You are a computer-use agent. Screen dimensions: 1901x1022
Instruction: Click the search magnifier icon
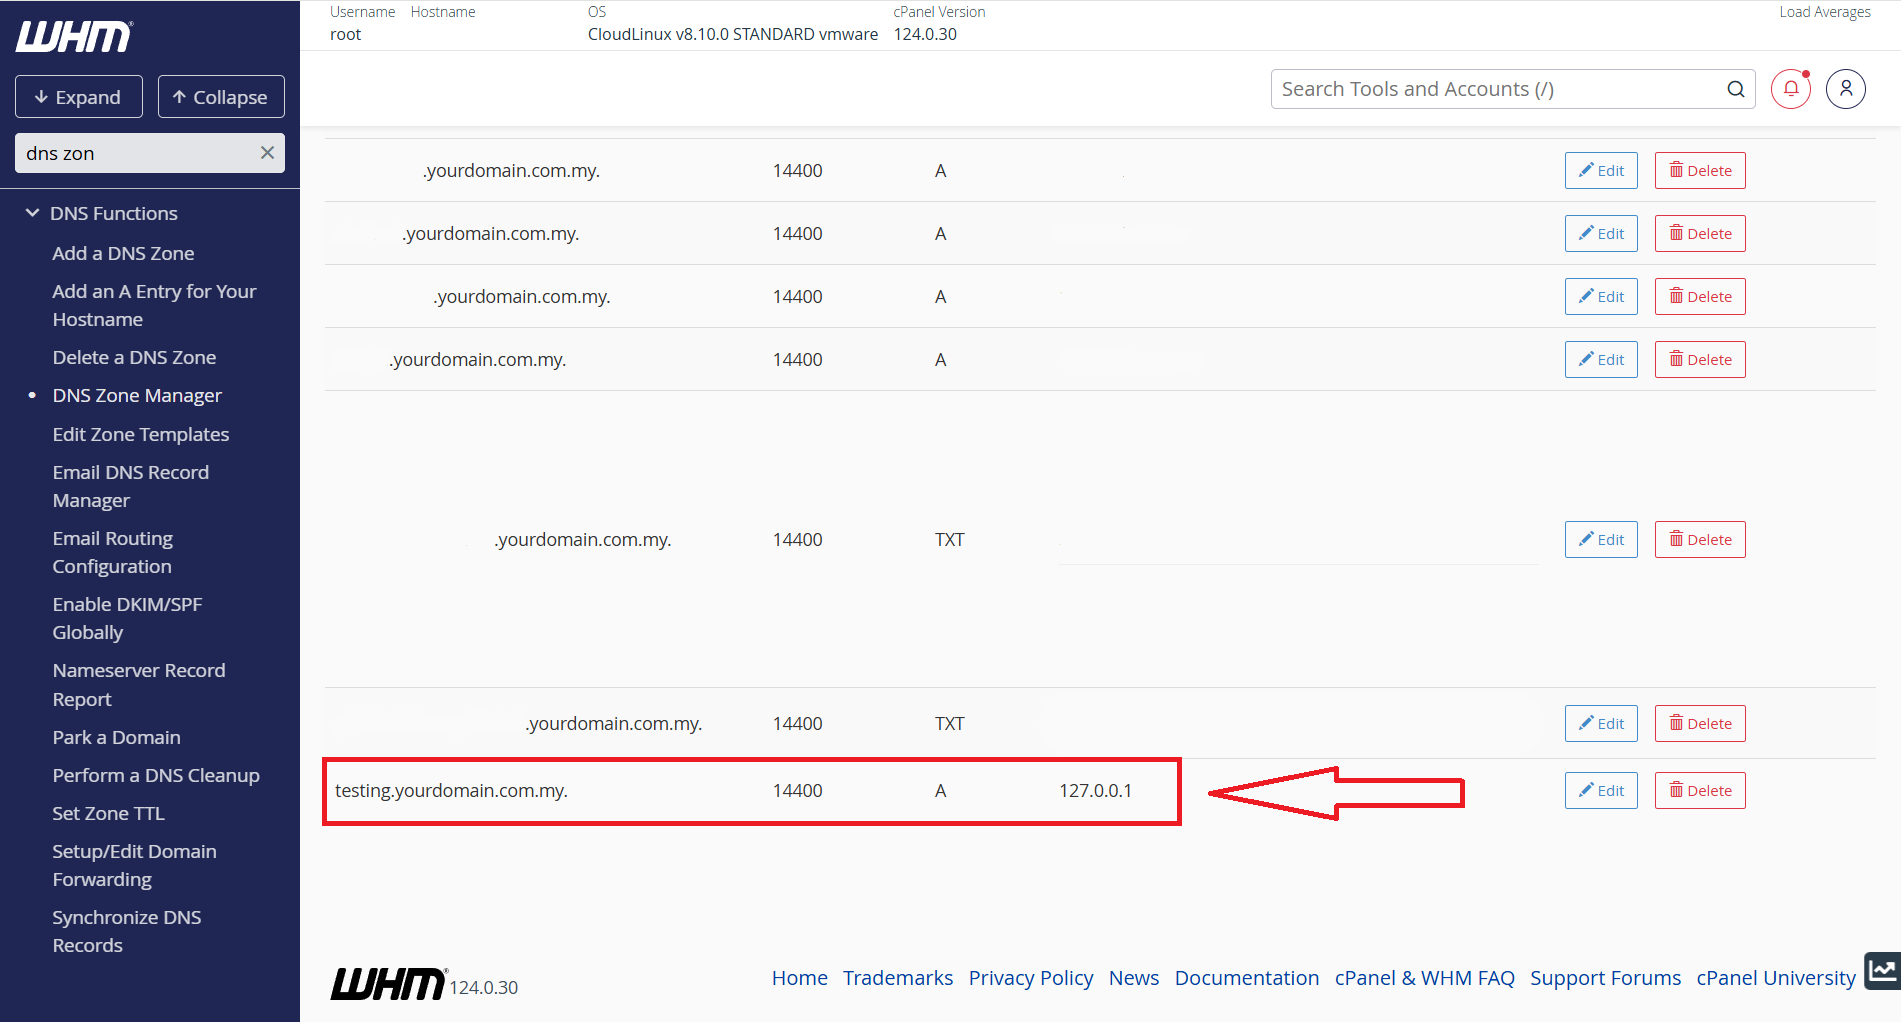click(1735, 89)
